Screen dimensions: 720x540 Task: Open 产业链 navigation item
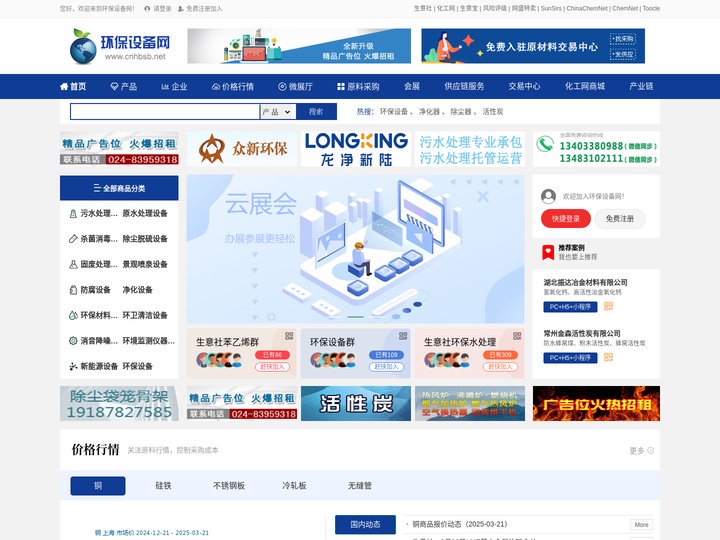[641, 86]
